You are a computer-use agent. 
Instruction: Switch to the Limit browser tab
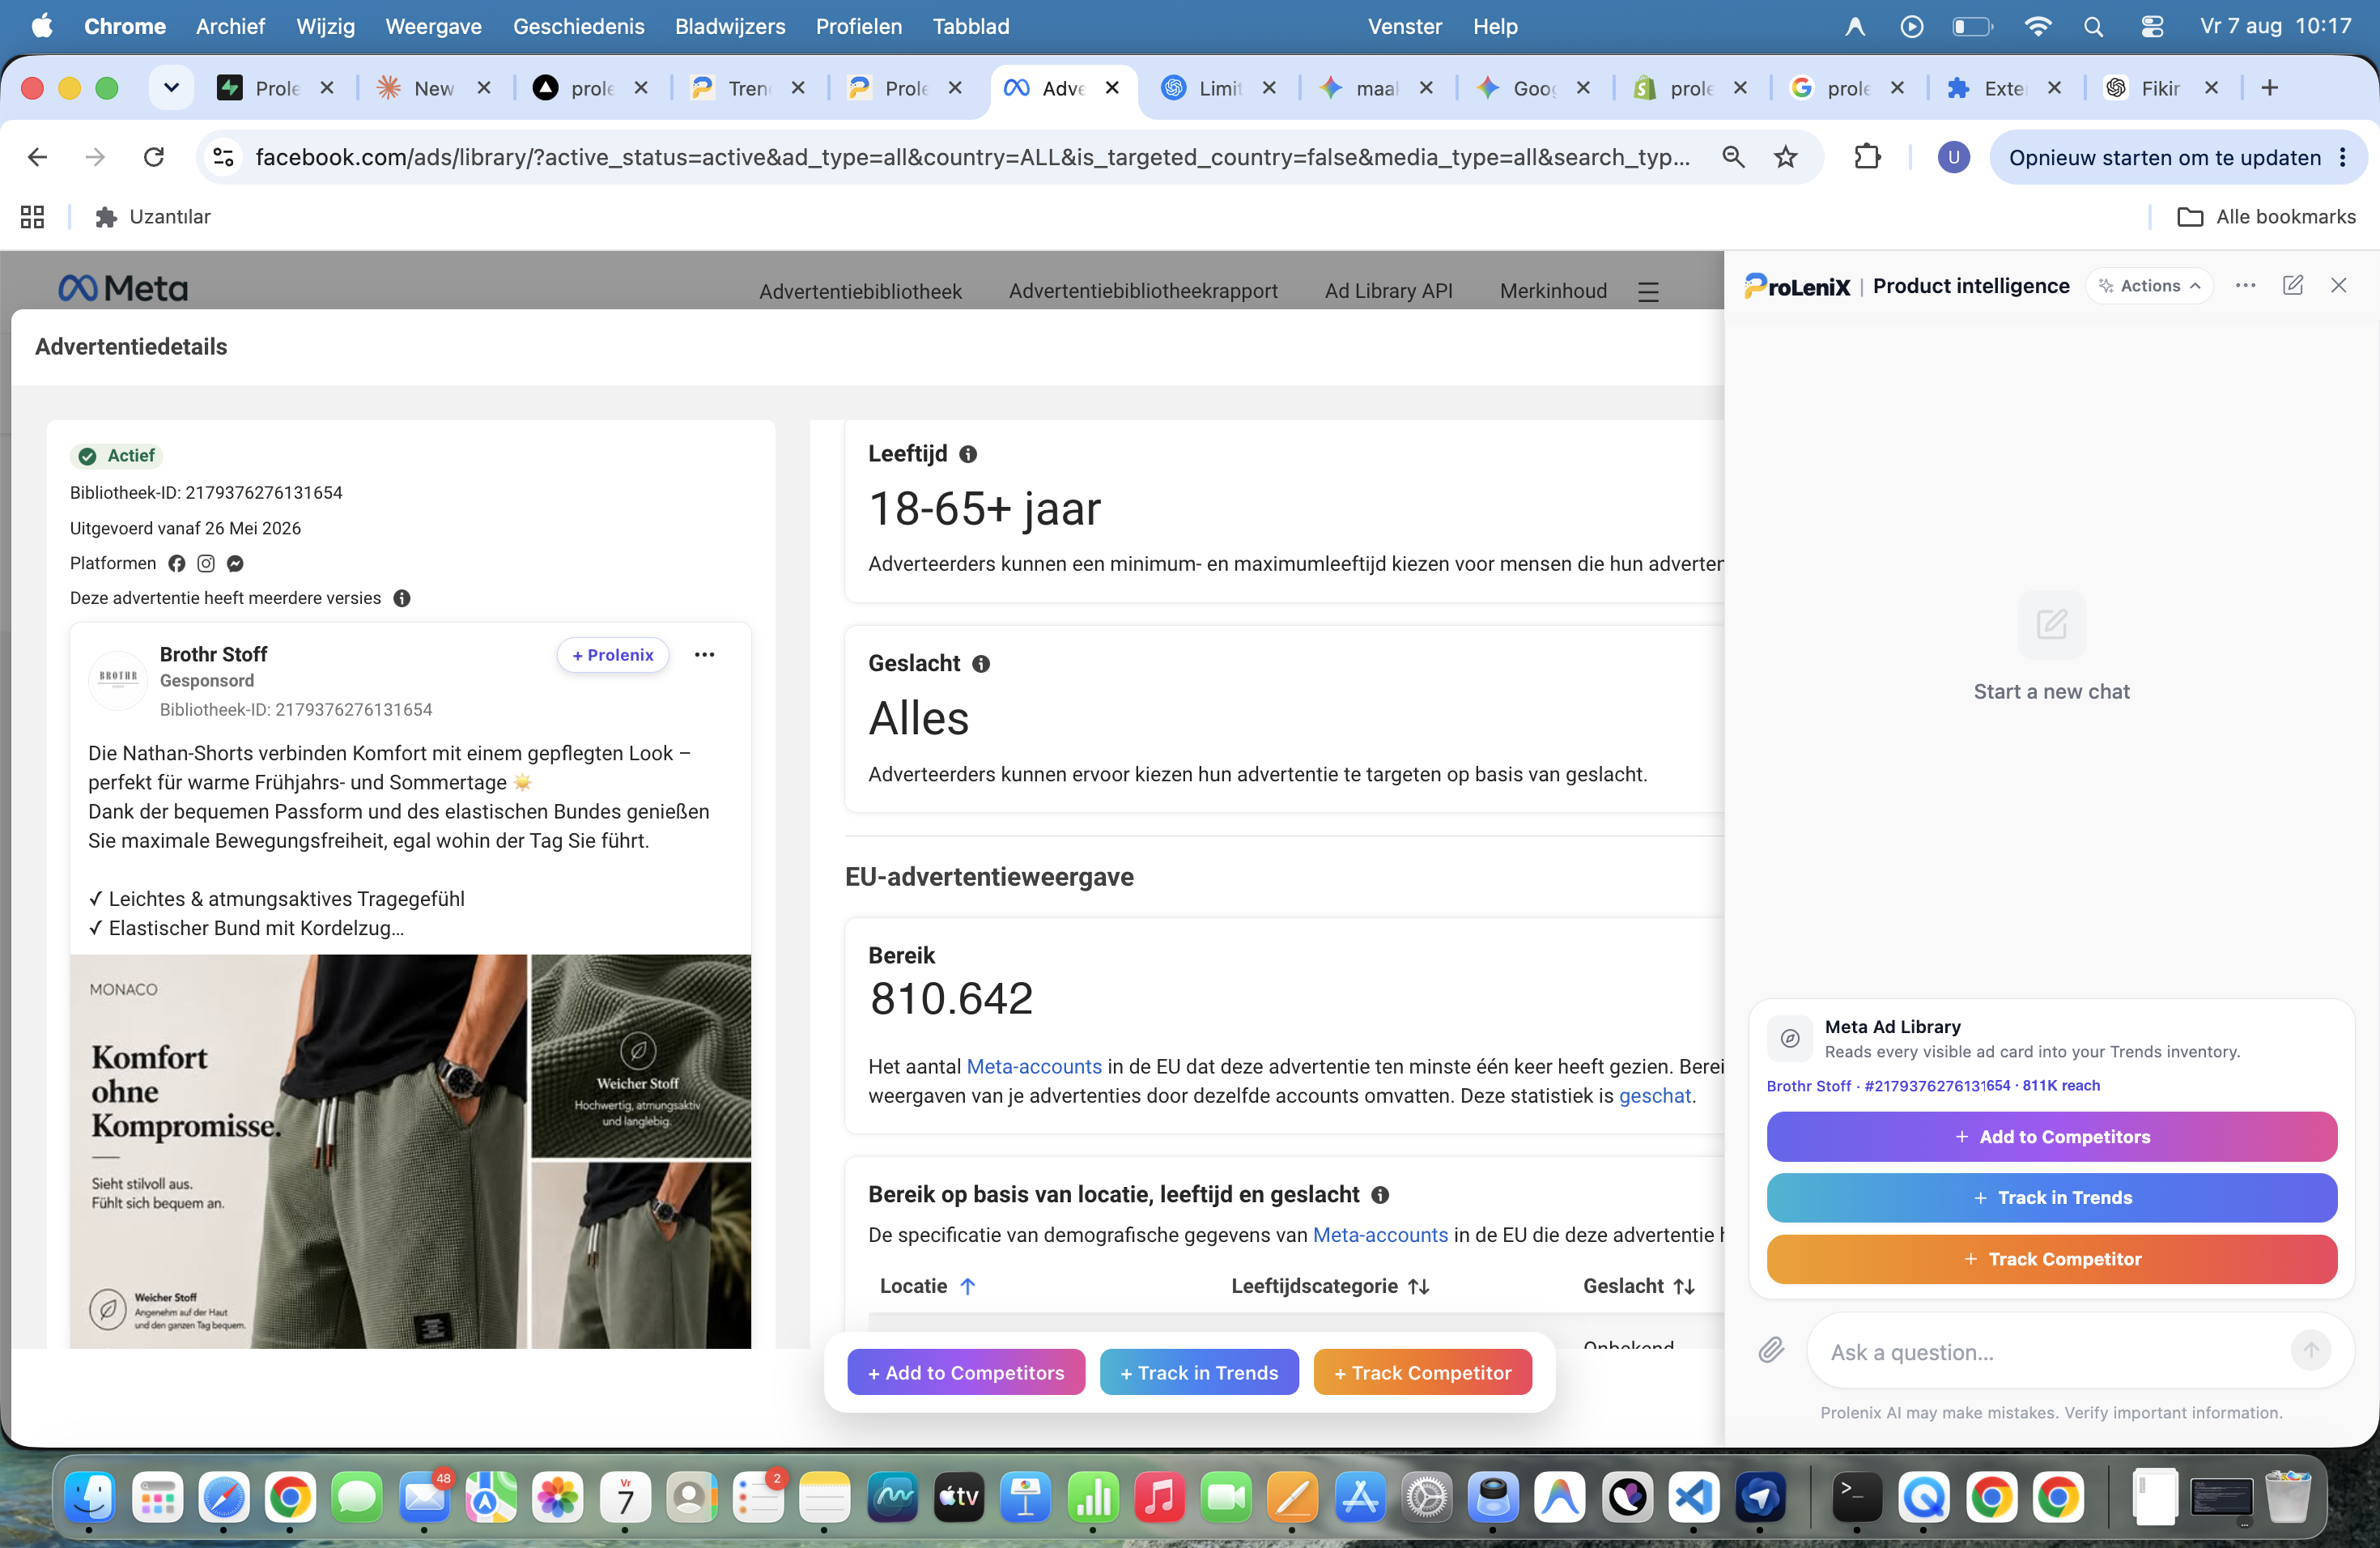click(1217, 88)
